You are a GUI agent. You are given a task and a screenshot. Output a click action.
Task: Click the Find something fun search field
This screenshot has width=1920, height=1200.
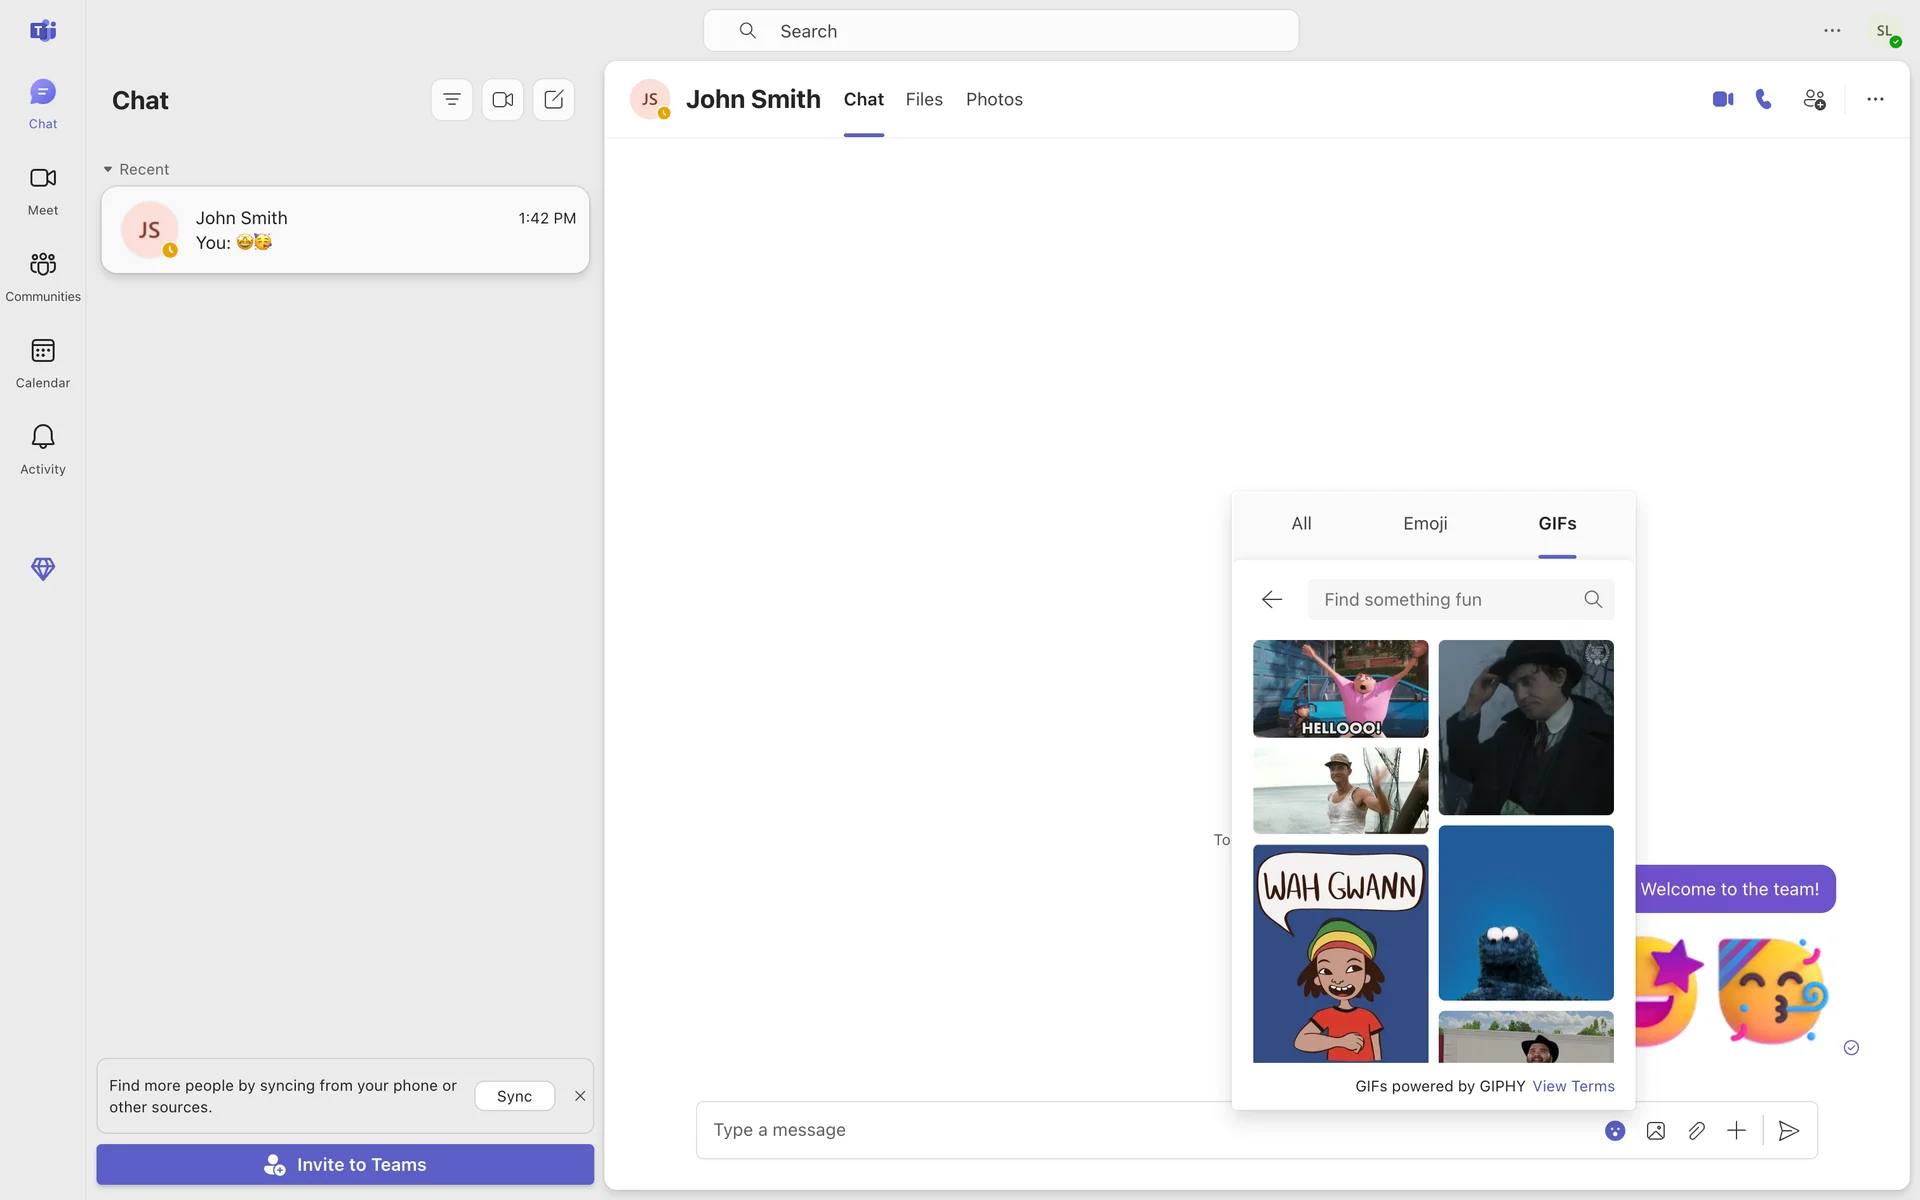(x=1445, y=600)
